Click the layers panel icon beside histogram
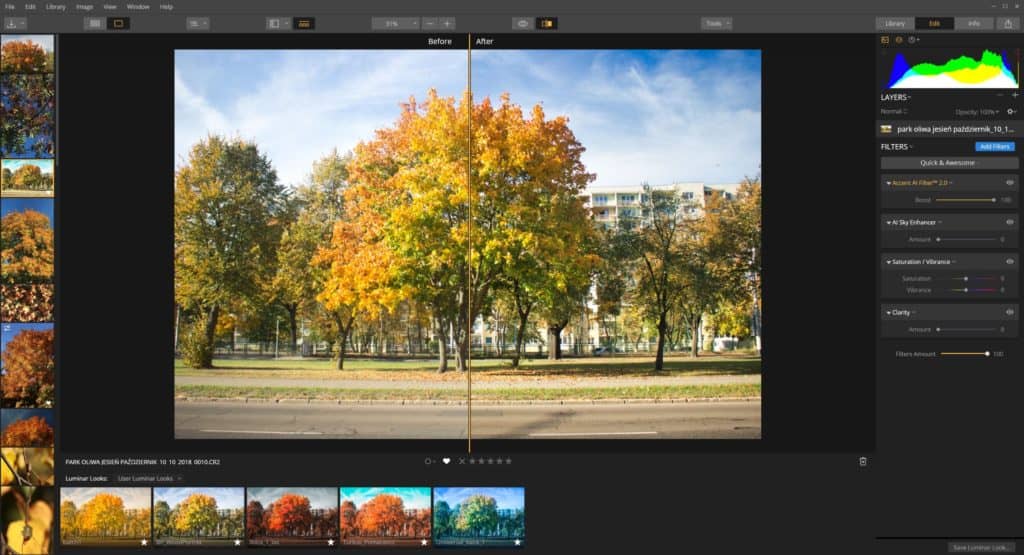Image resolution: width=1024 pixels, height=555 pixels. tap(899, 40)
